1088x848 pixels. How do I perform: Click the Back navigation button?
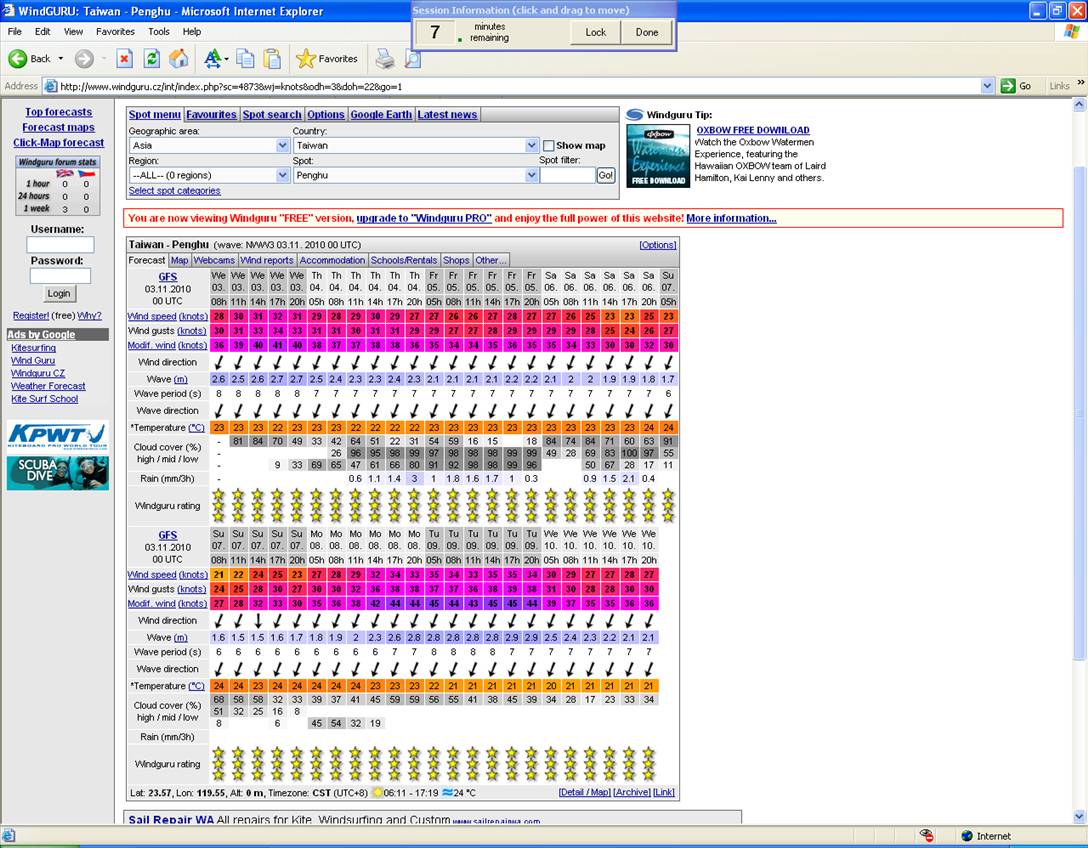30,59
